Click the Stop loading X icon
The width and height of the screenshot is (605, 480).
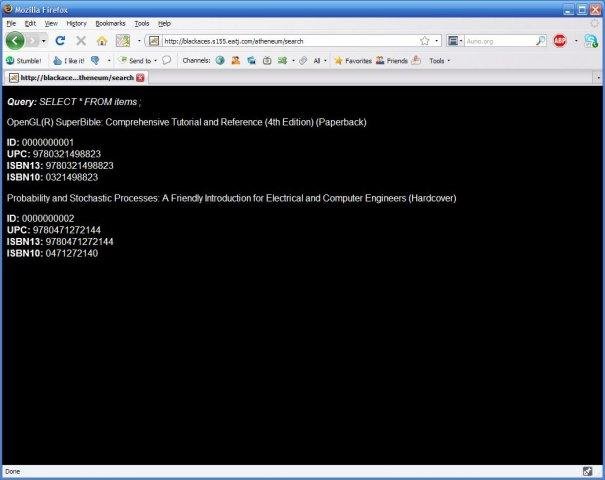pos(81,41)
